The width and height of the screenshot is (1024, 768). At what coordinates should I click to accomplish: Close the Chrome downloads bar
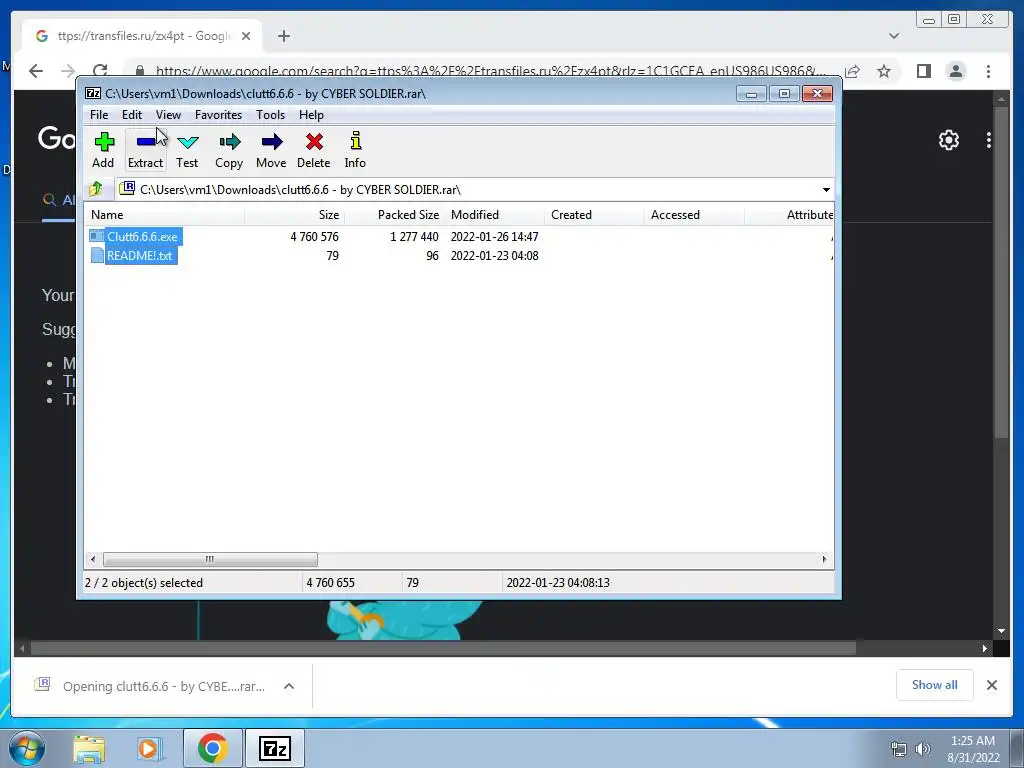tap(991, 684)
